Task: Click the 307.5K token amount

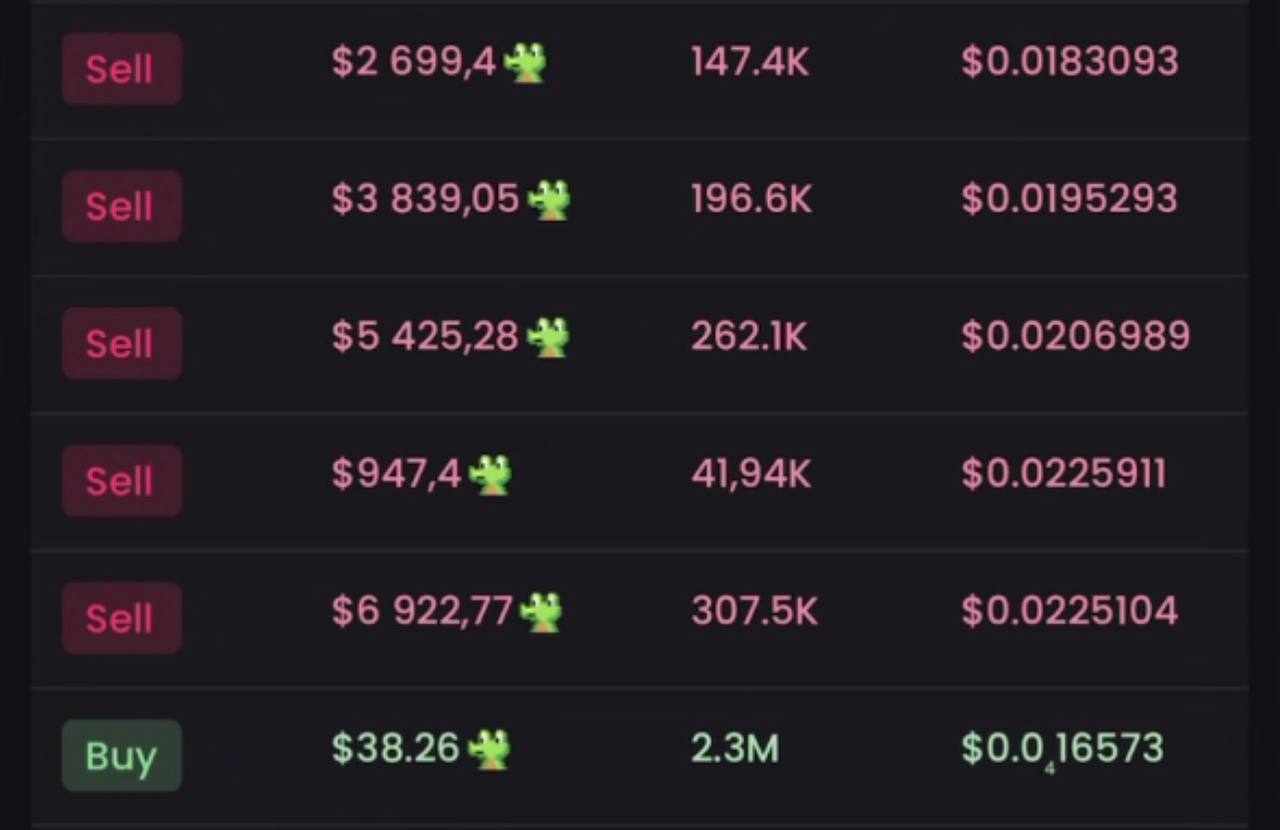Action: tap(754, 611)
